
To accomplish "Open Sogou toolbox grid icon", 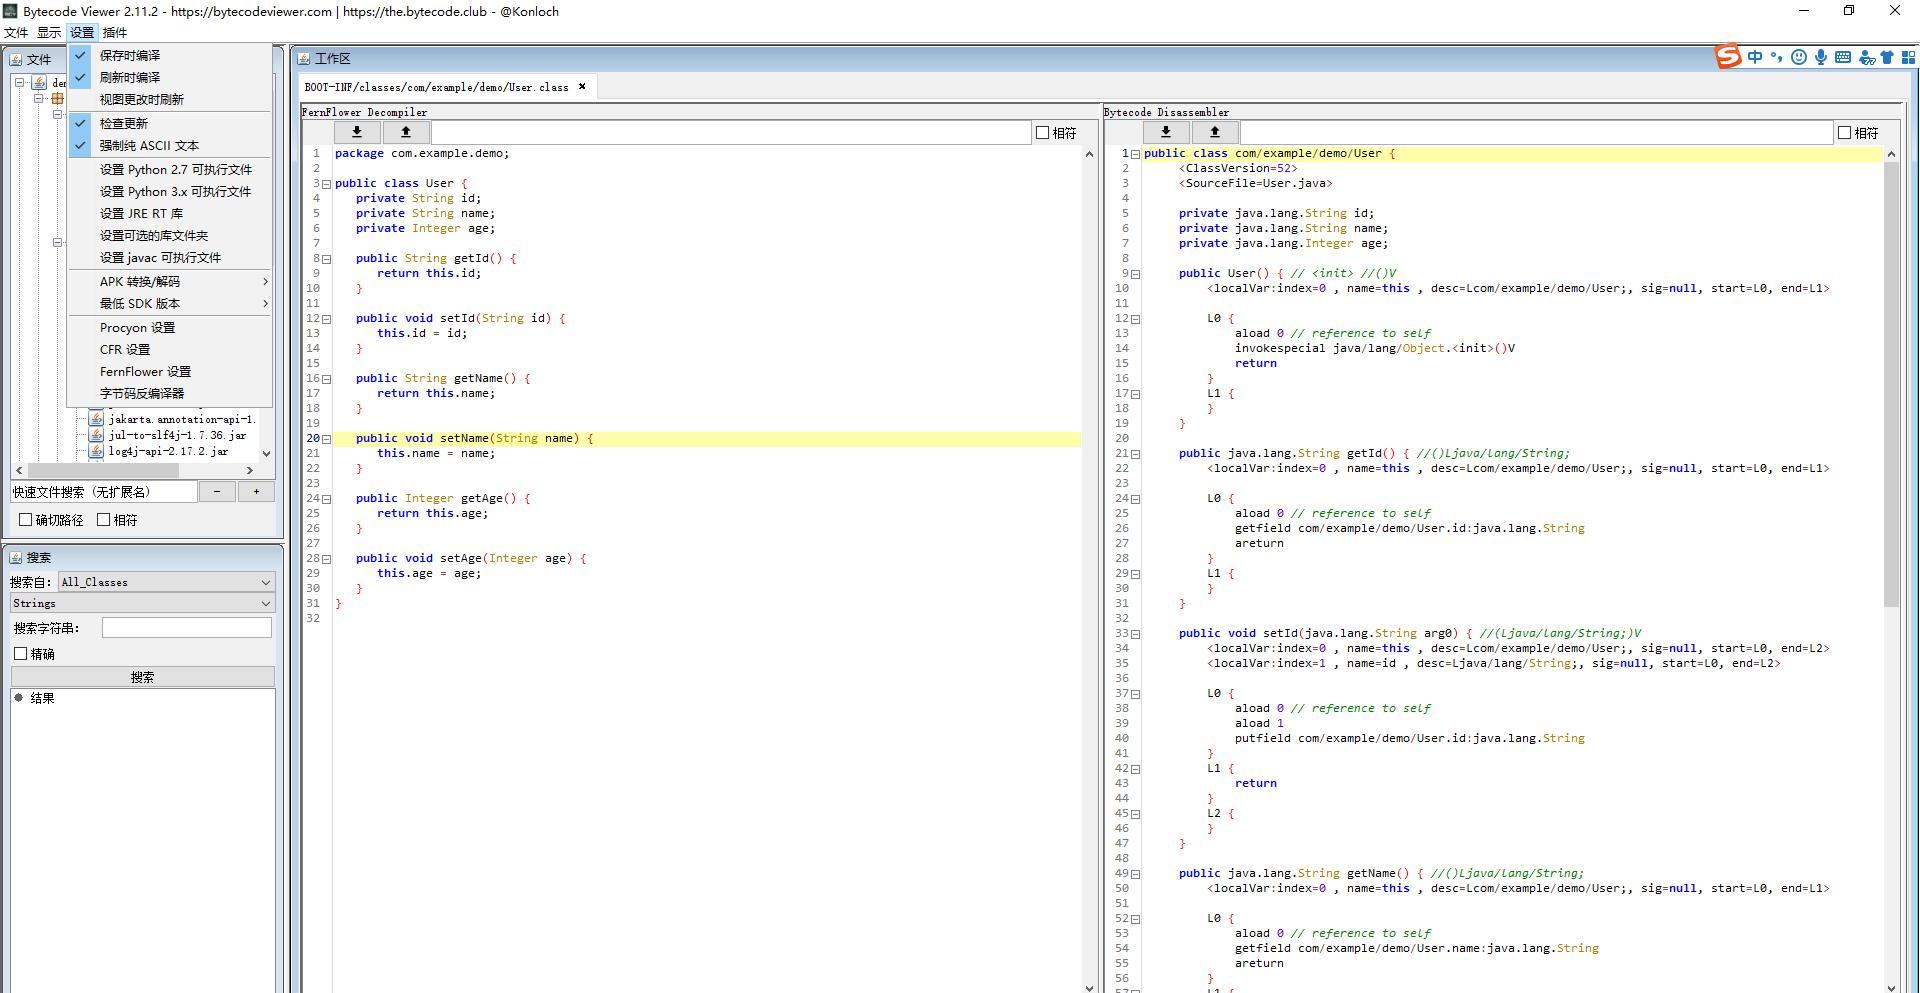I will coord(1908,57).
